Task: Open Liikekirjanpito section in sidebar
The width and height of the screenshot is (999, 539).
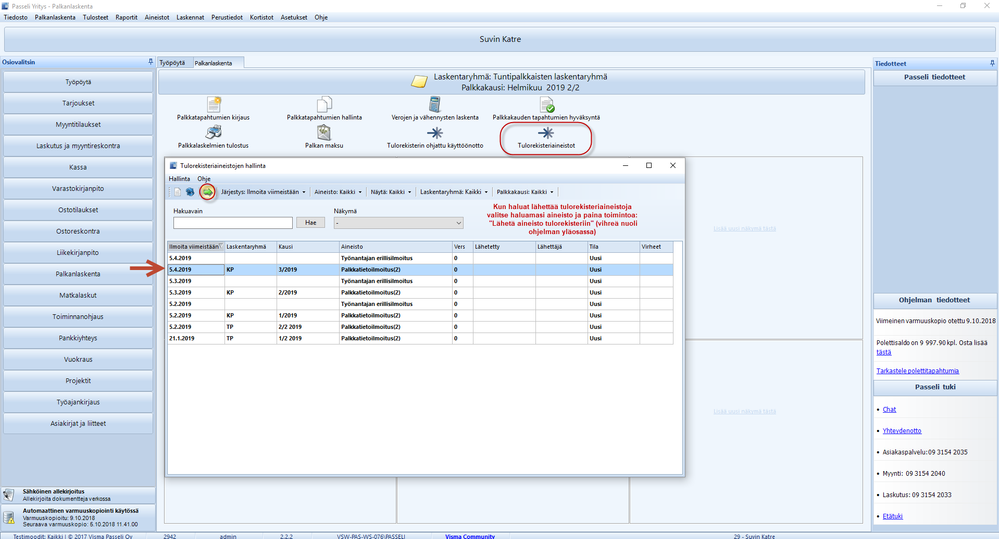Action: (78, 252)
